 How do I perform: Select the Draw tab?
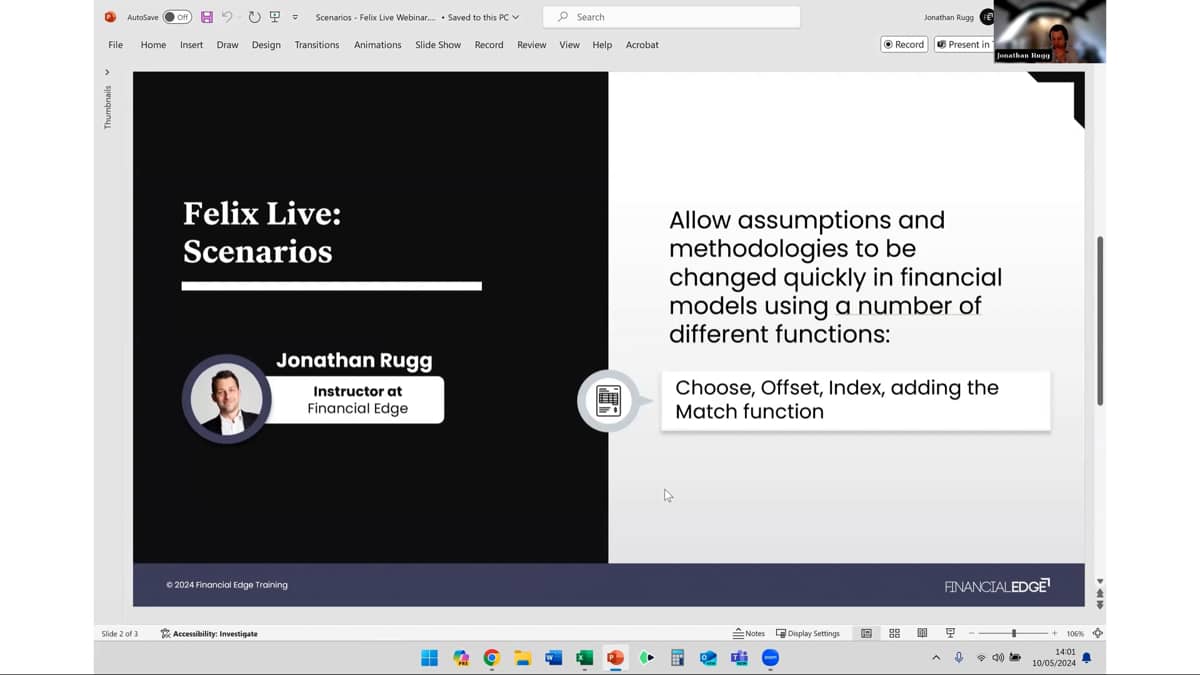(228, 45)
